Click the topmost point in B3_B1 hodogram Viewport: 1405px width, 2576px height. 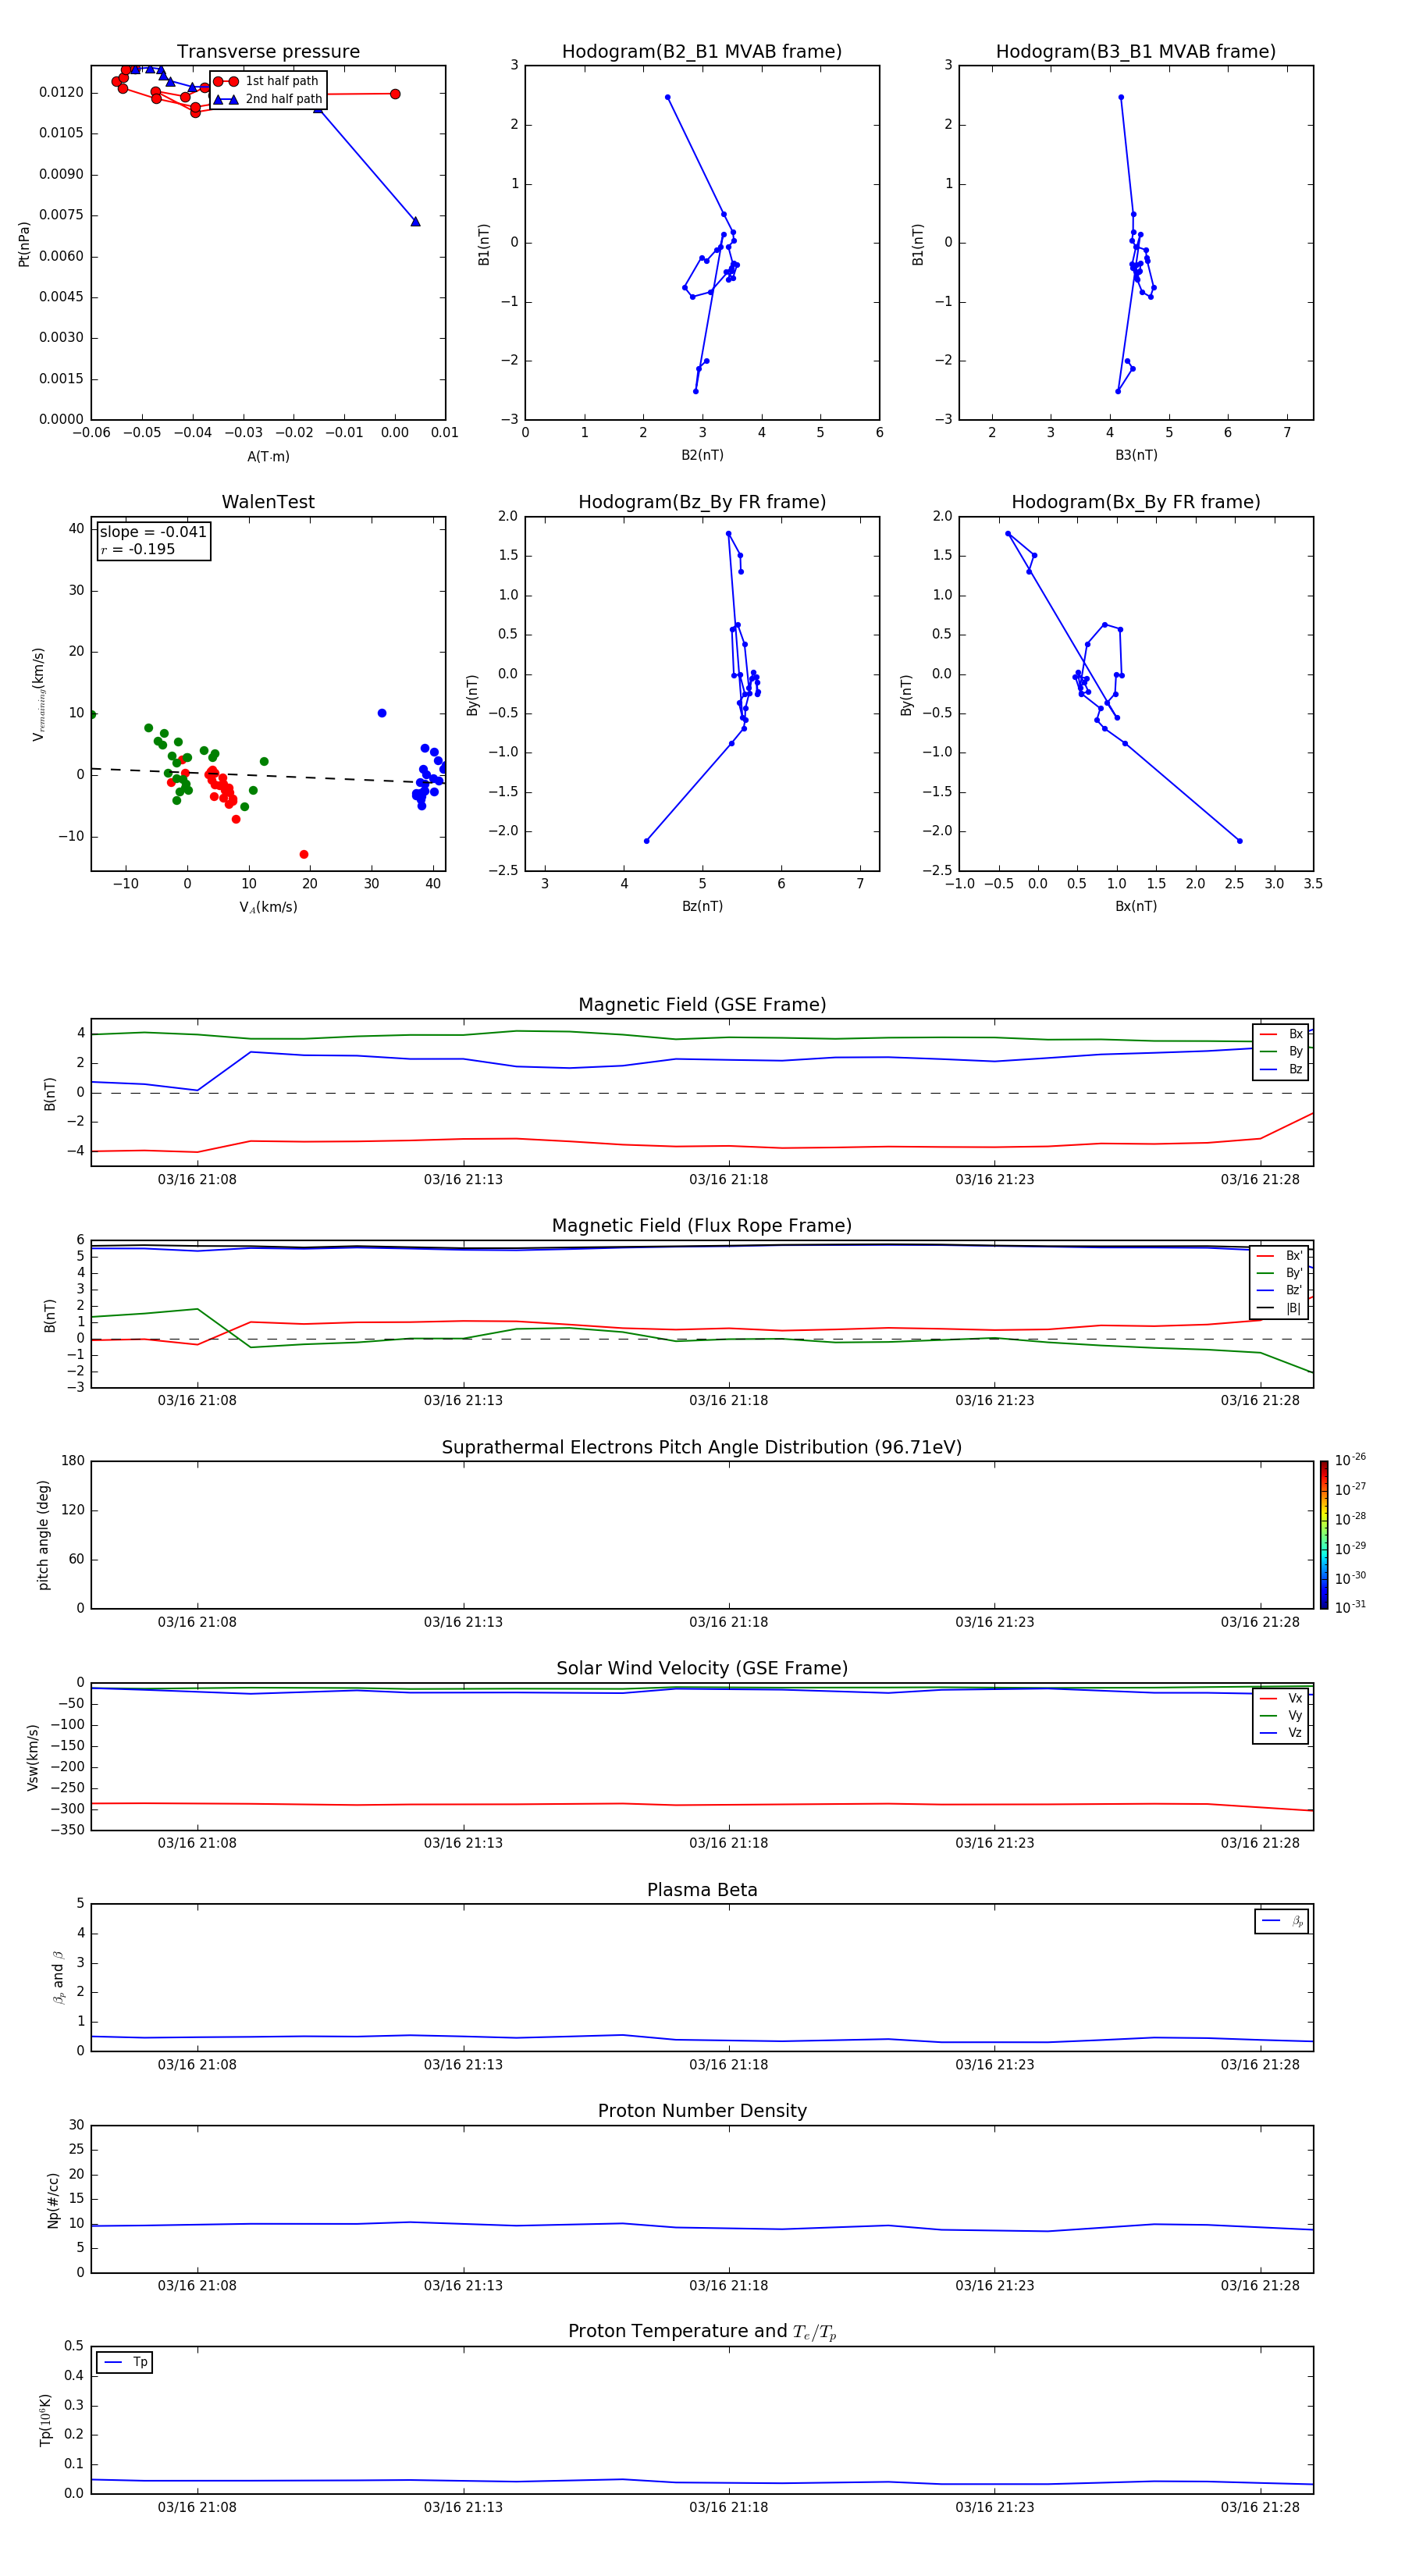point(1121,98)
